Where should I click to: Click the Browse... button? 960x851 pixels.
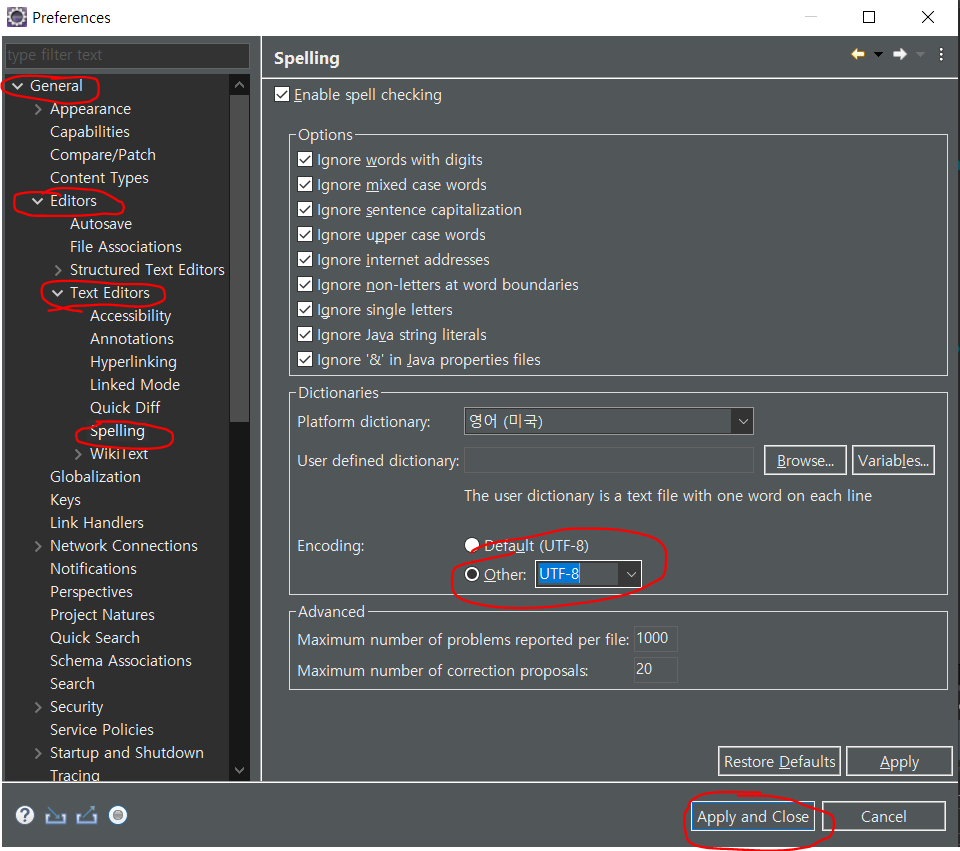tap(805, 460)
